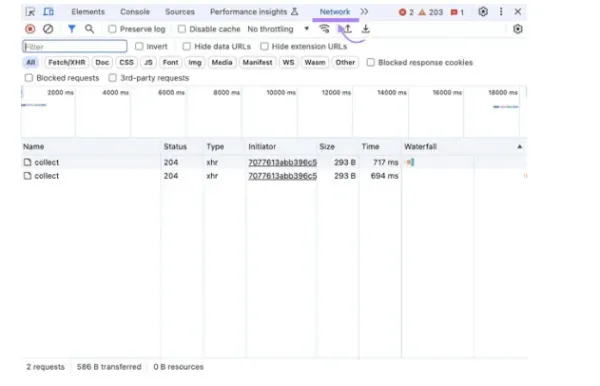Filter by JS type
This screenshot has width=600, height=386.
(148, 62)
